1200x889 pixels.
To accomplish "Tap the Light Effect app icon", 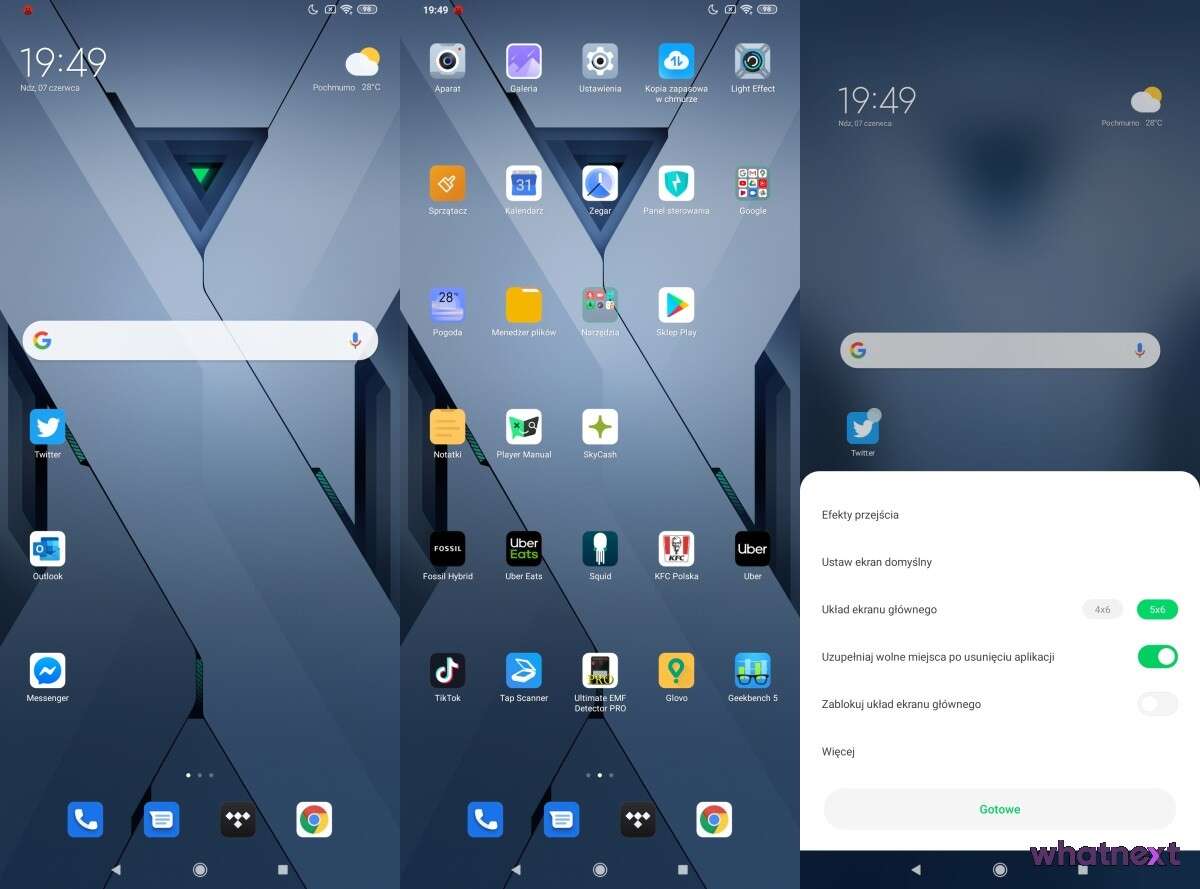I will pos(752,62).
